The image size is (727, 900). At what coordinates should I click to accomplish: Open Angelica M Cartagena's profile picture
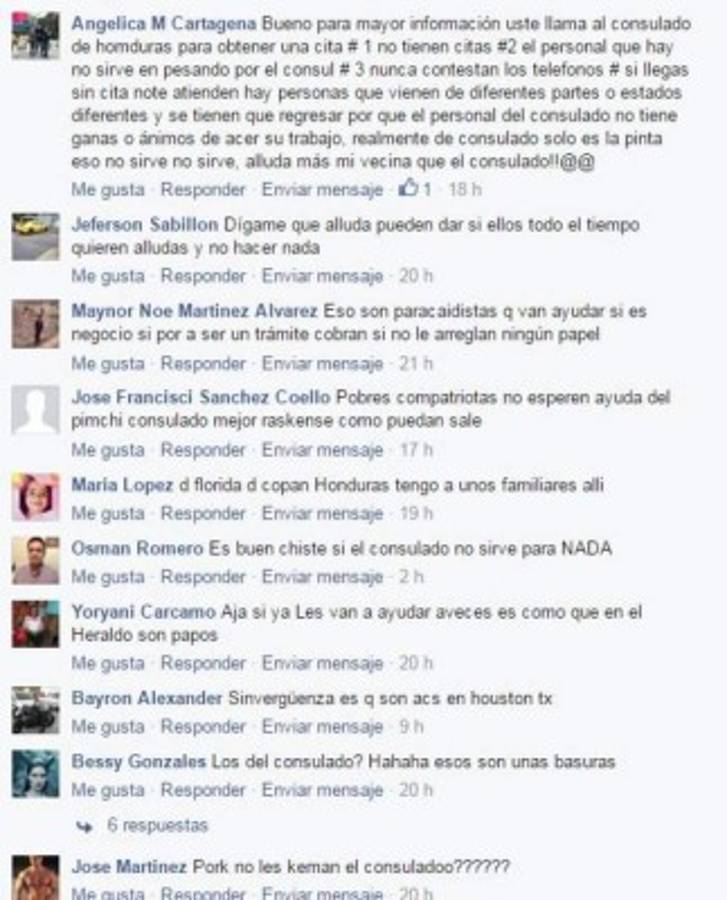pyautogui.click(x=36, y=36)
